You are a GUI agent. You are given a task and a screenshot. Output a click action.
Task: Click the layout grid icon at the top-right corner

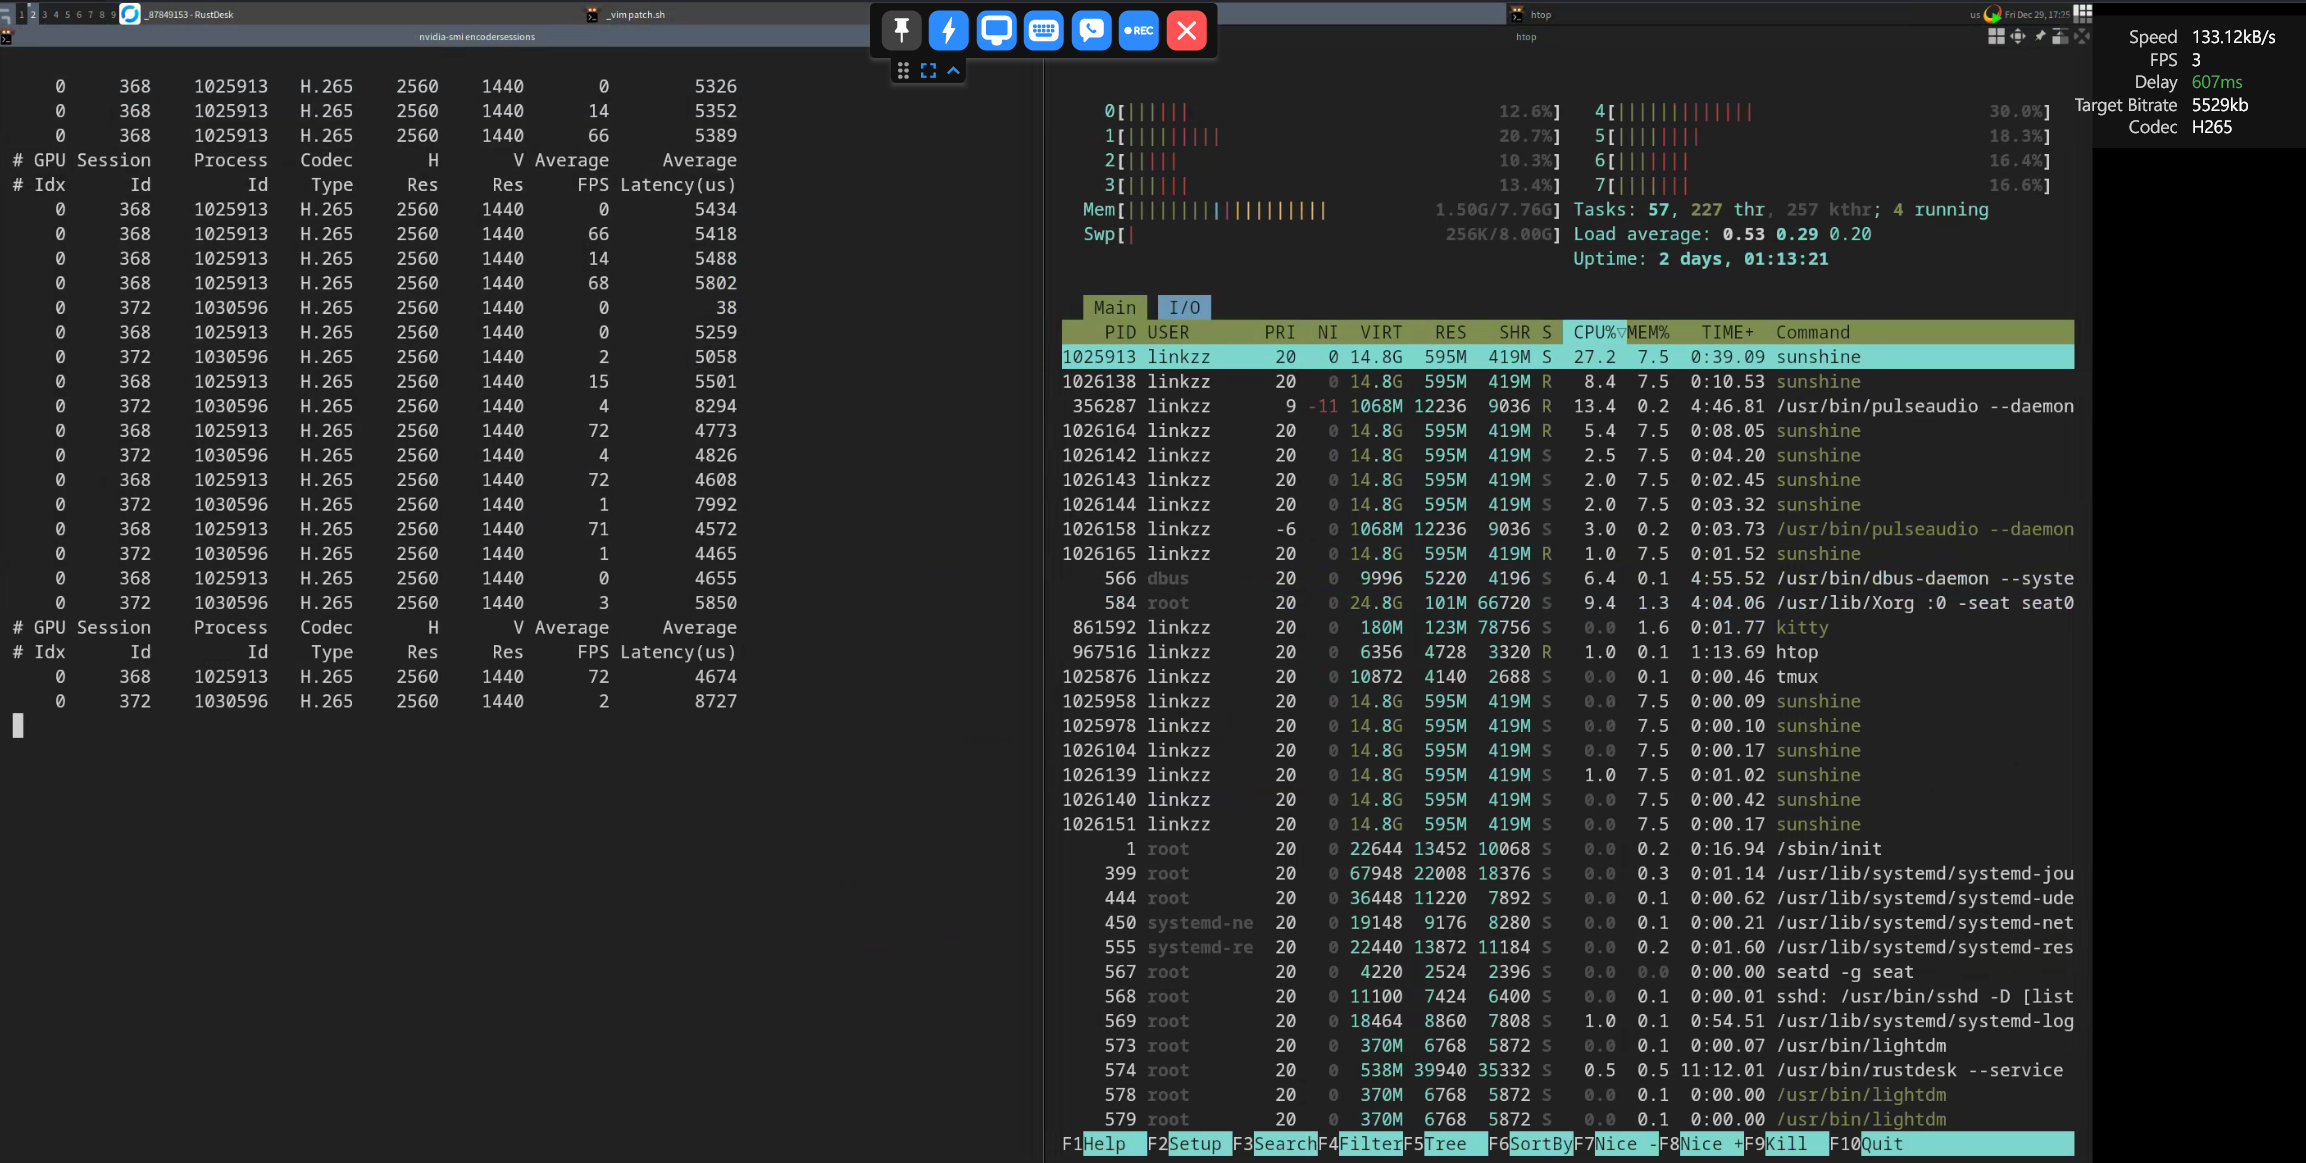point(2083,13)
